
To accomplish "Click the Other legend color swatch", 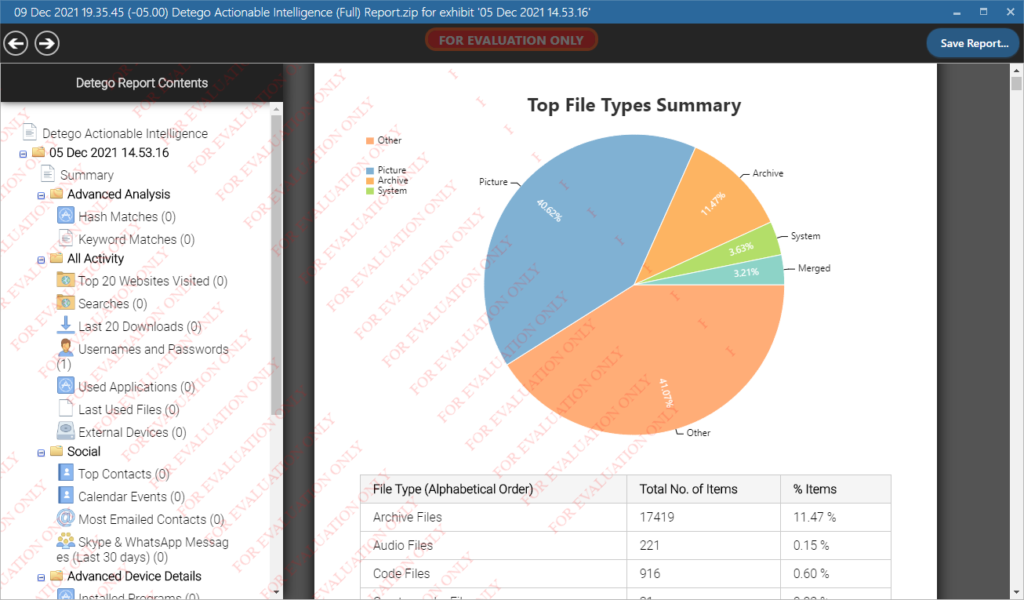I will (x=370, y=140).
